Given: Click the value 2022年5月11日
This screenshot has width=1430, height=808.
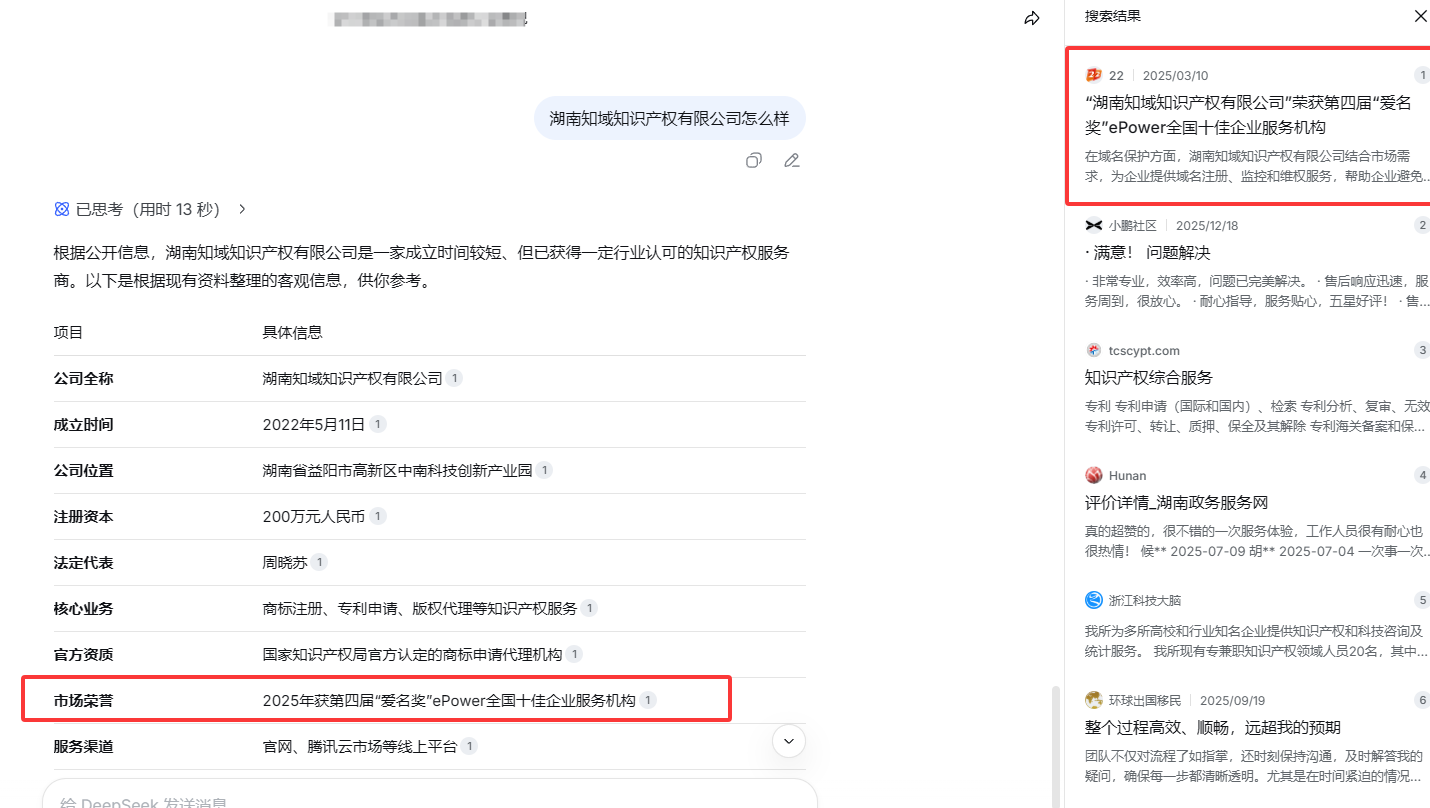Looking at the screenshot, I should [x=314, y=424].
